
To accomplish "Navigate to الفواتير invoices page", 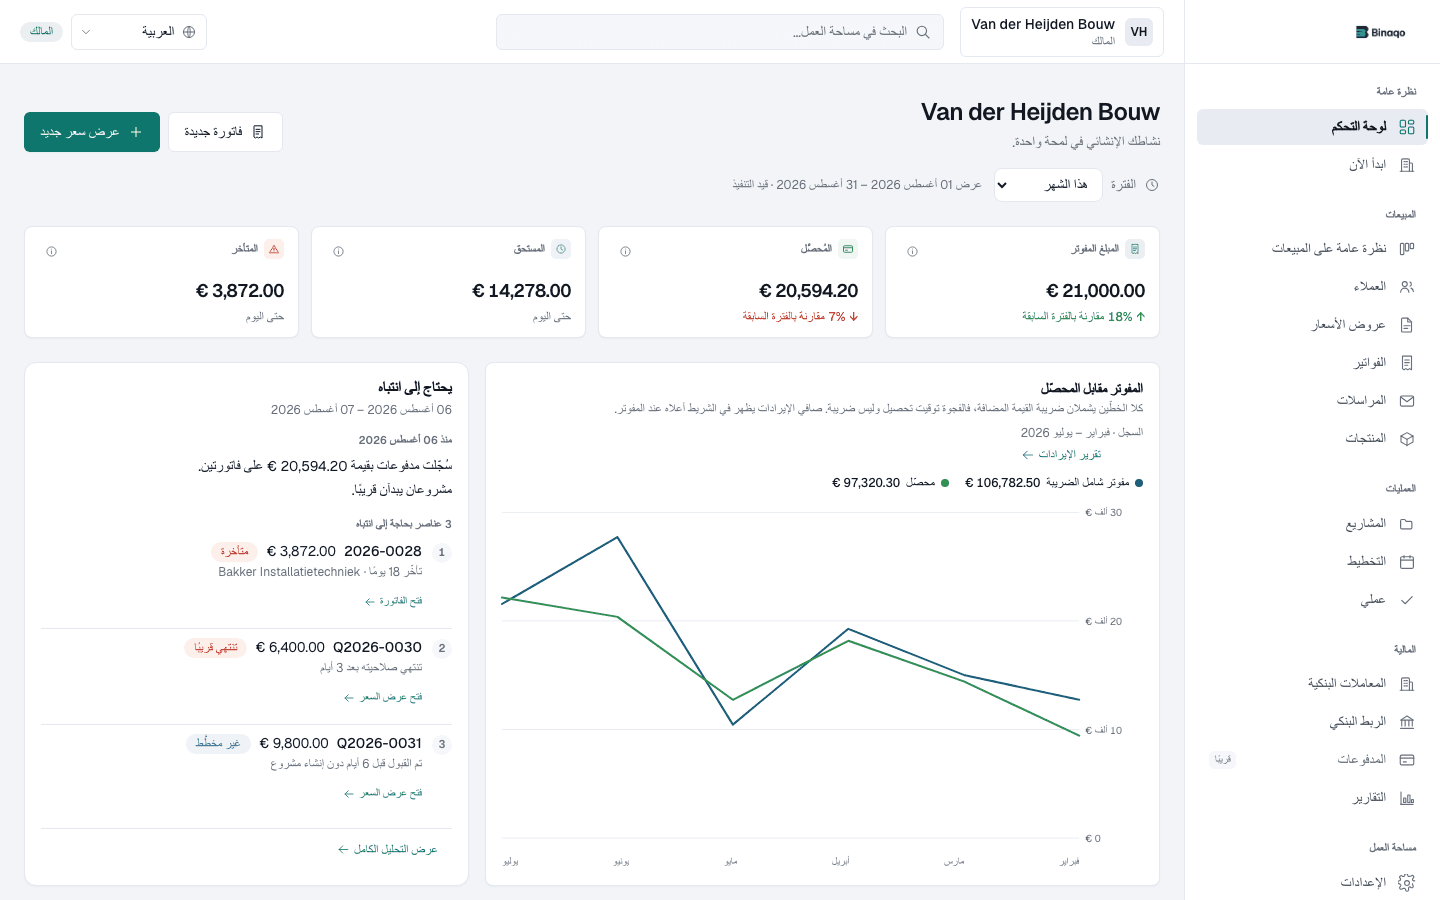I will tap(1312, 363).
